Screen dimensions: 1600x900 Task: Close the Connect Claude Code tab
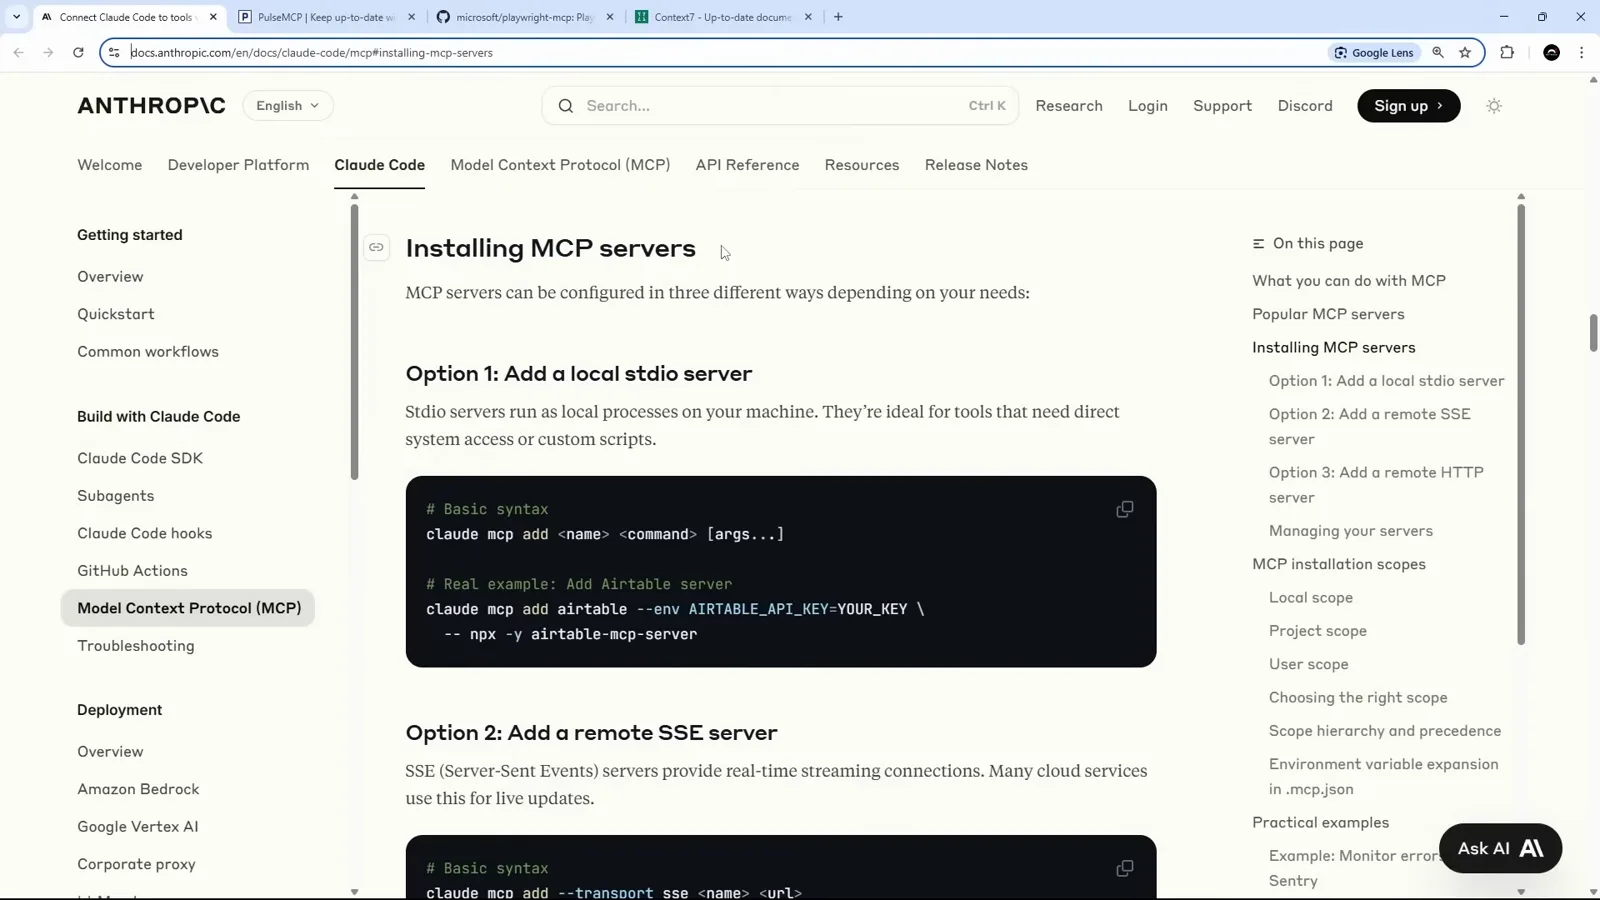213,17
